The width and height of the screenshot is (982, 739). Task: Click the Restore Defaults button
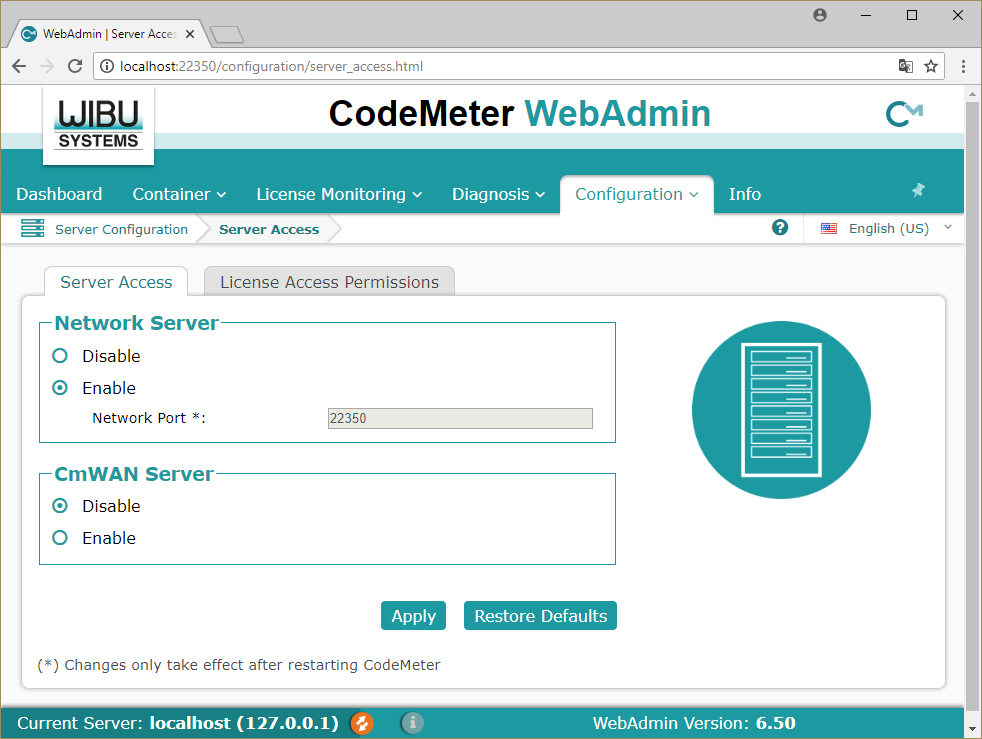point(540,616)
